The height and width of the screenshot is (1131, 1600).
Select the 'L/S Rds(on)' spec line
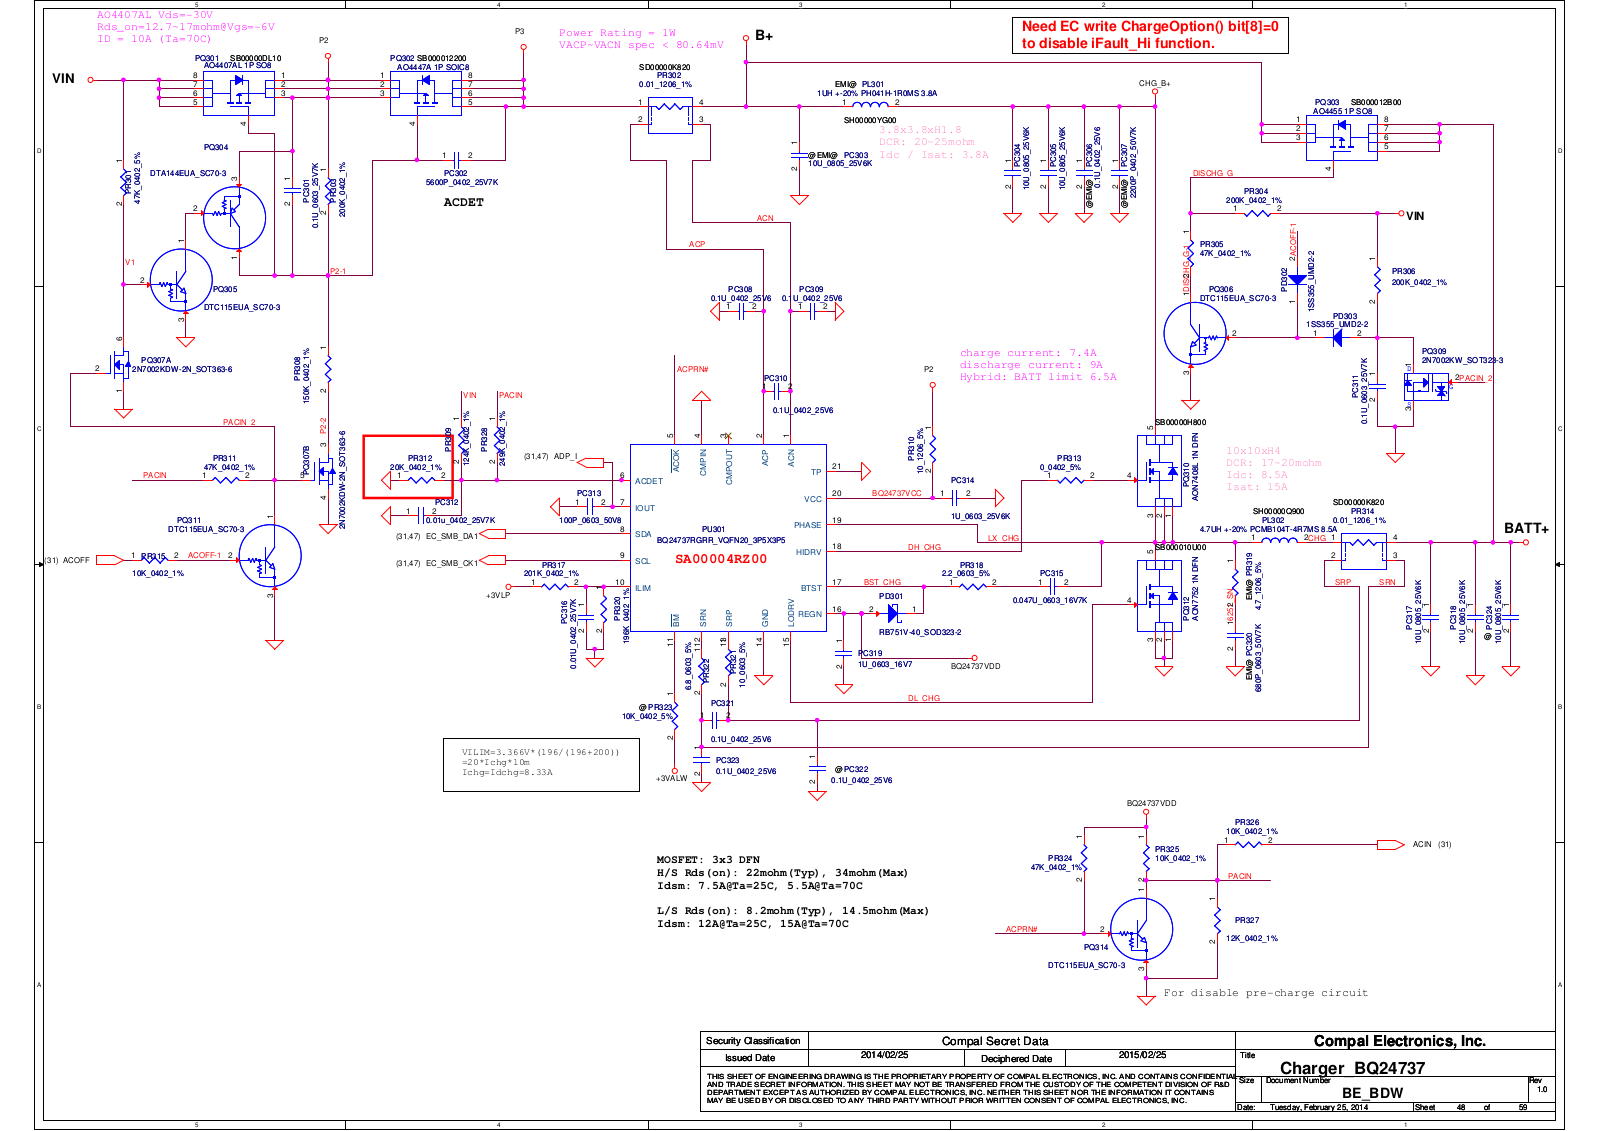coord(792,911)
